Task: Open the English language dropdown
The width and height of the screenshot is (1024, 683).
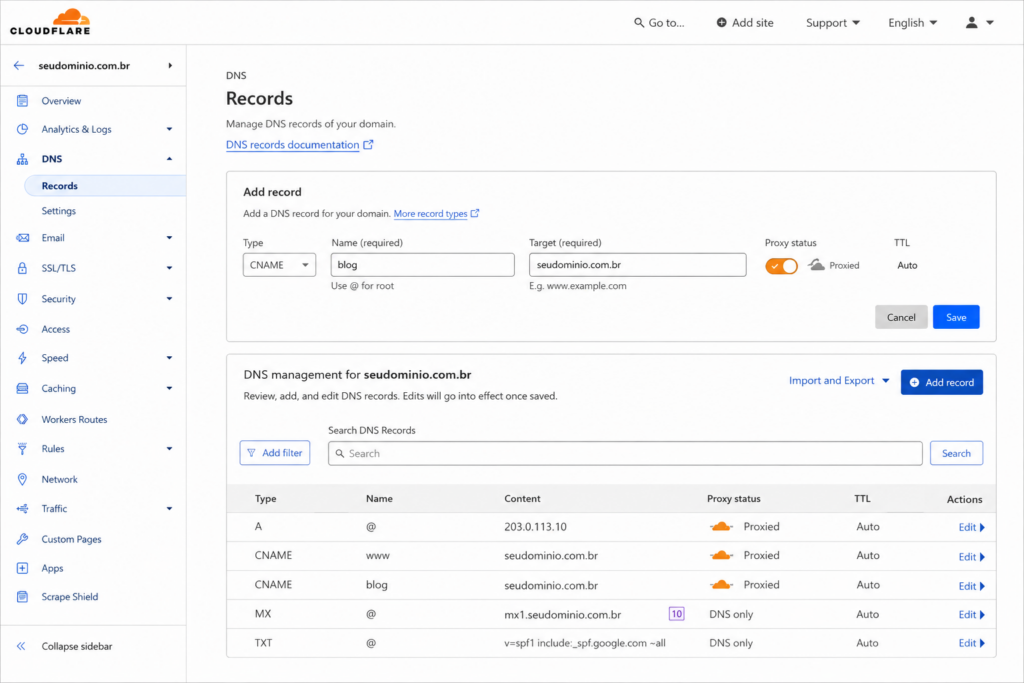Action: (912, 23)
